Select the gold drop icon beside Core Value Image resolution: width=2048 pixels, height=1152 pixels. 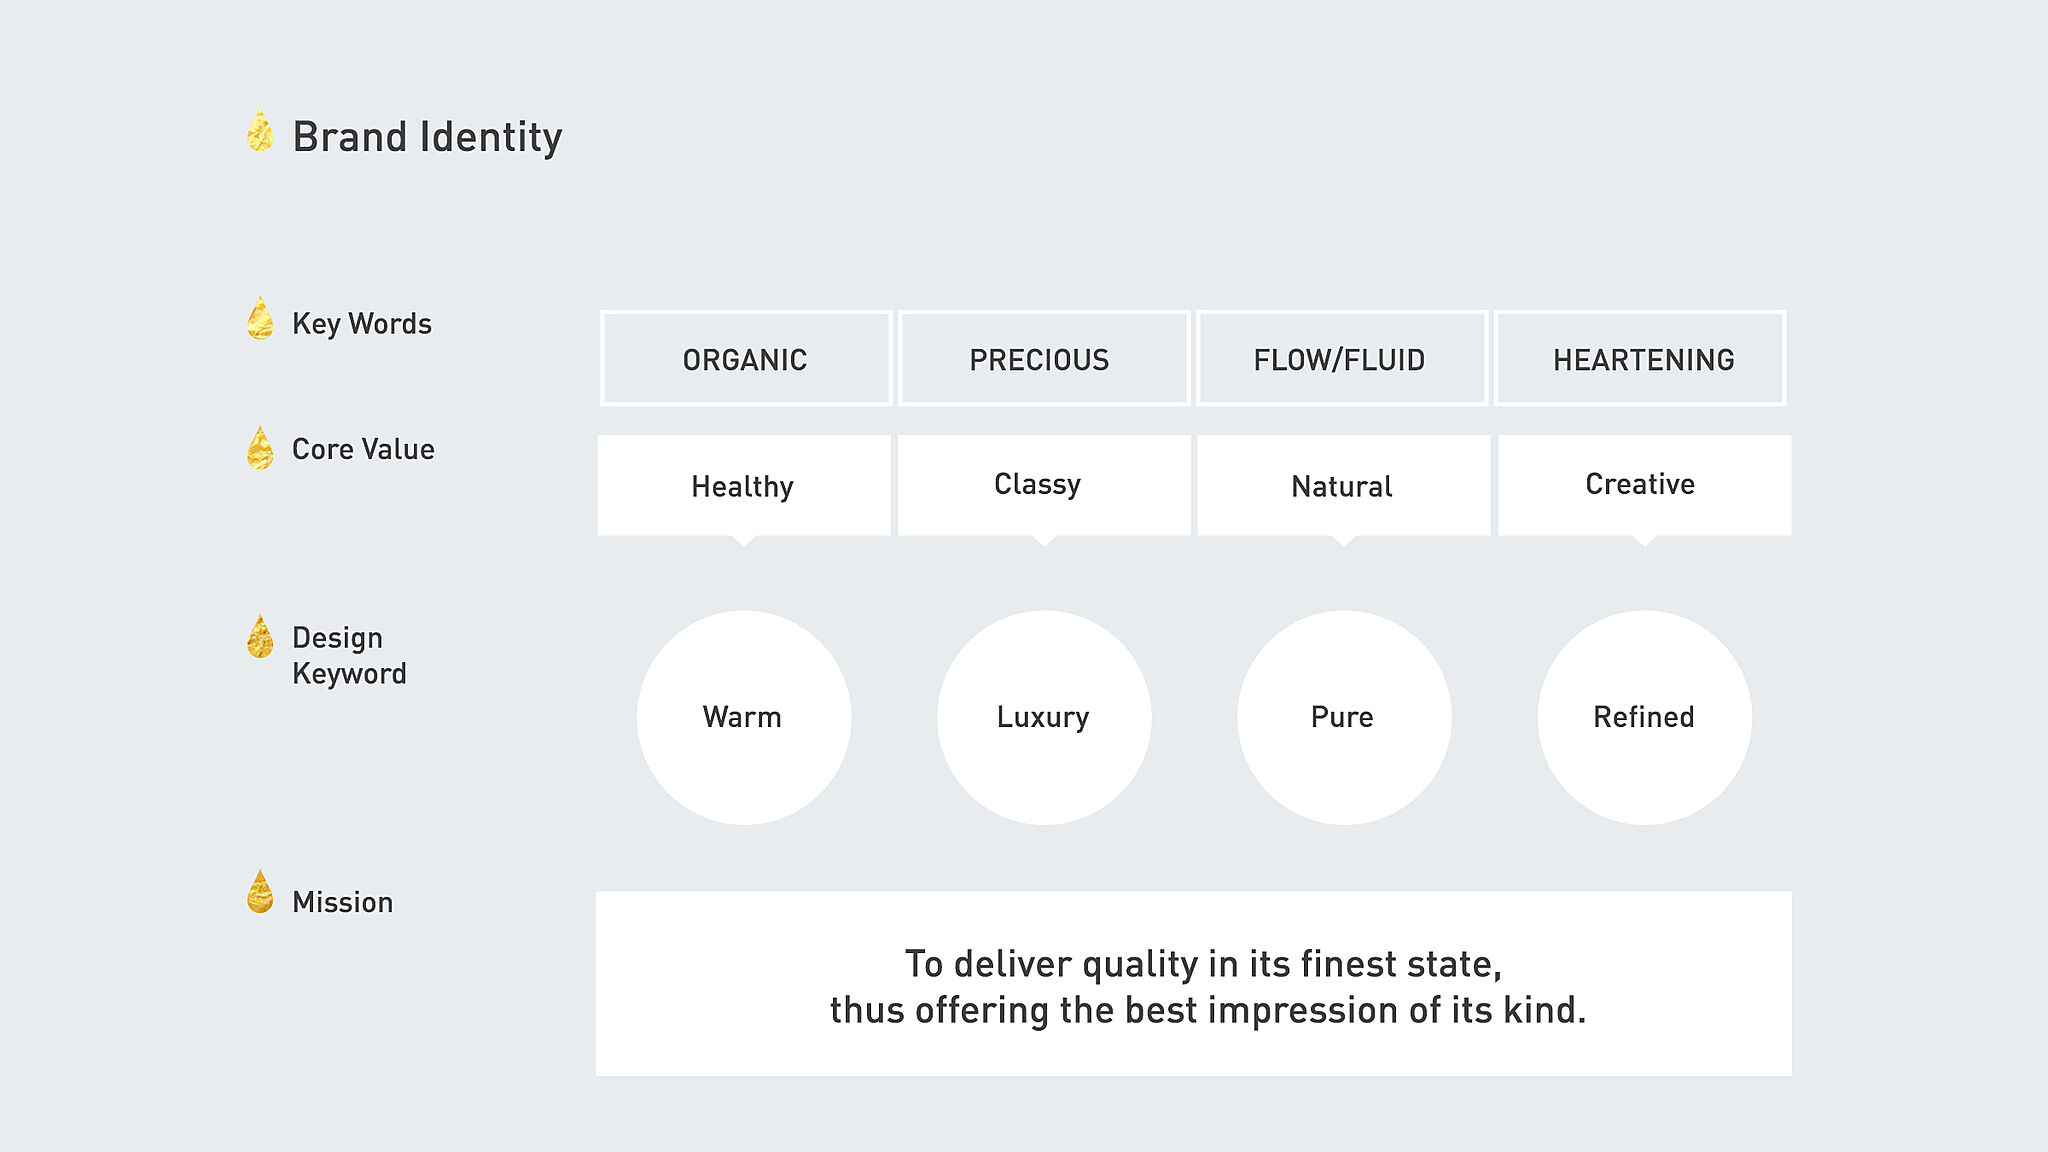[x=260, y=447]
